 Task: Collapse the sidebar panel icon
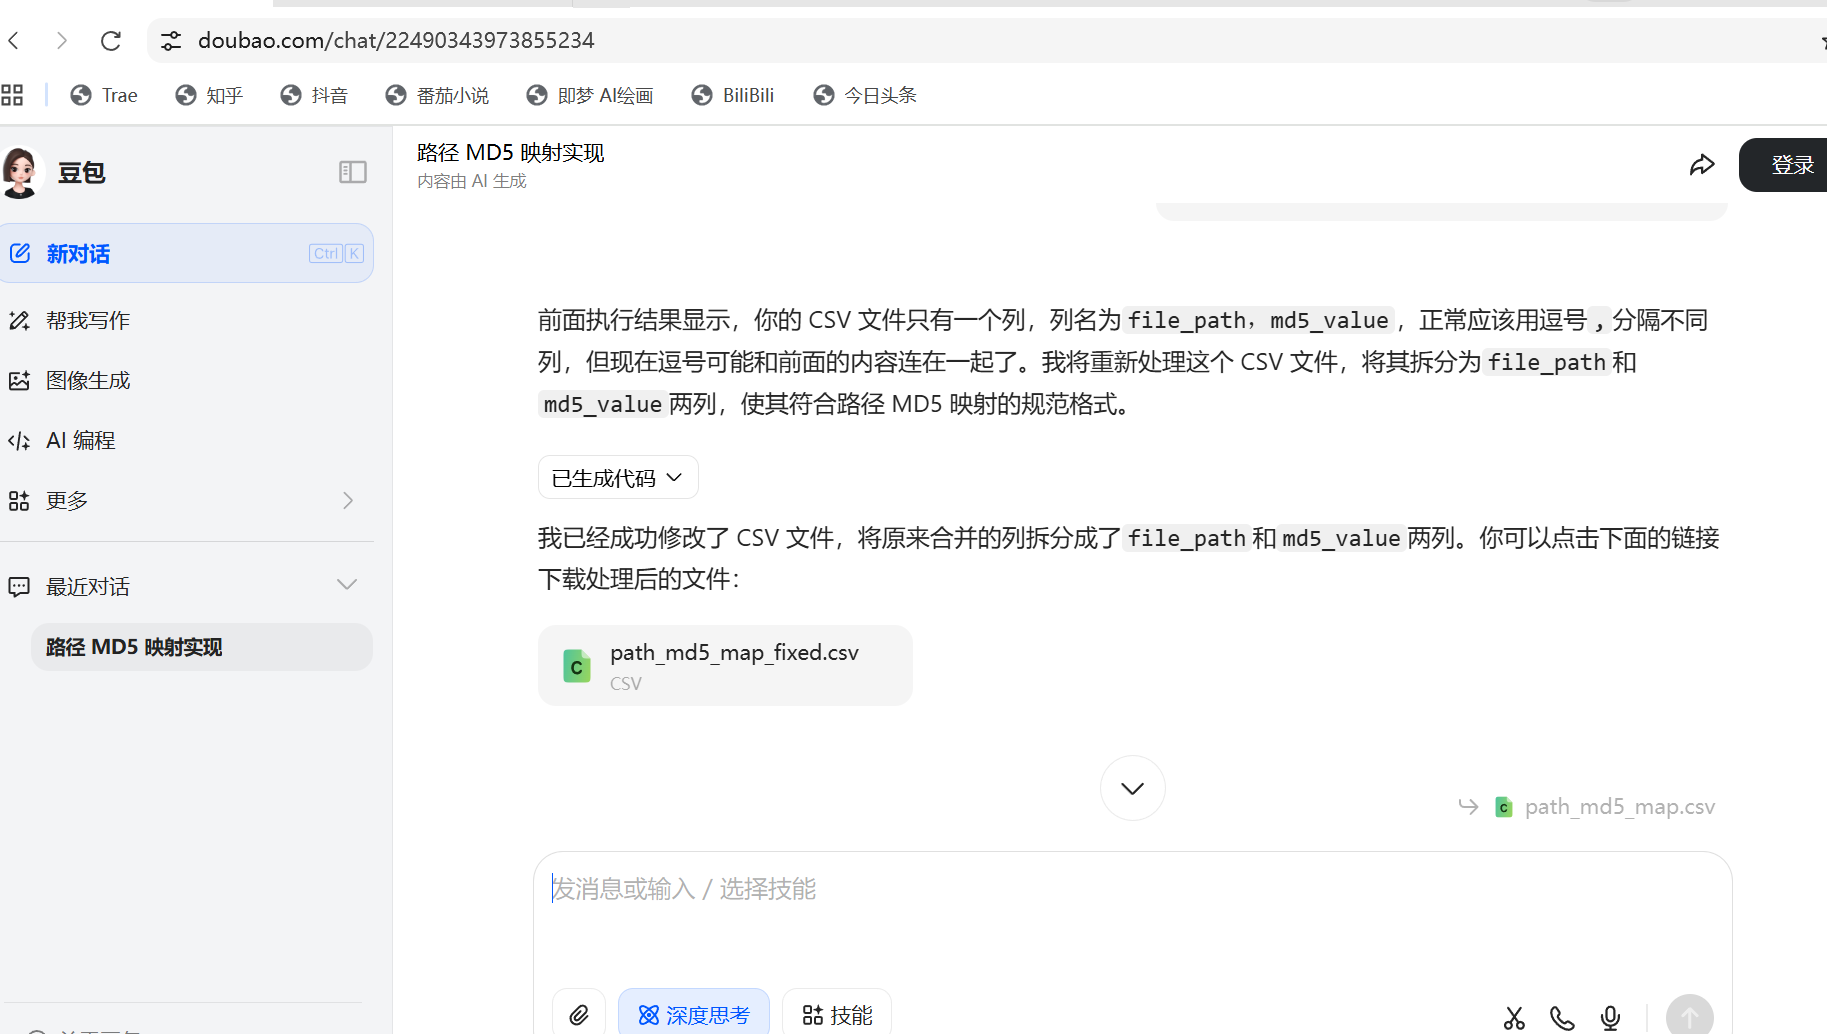tap(352, 172)
